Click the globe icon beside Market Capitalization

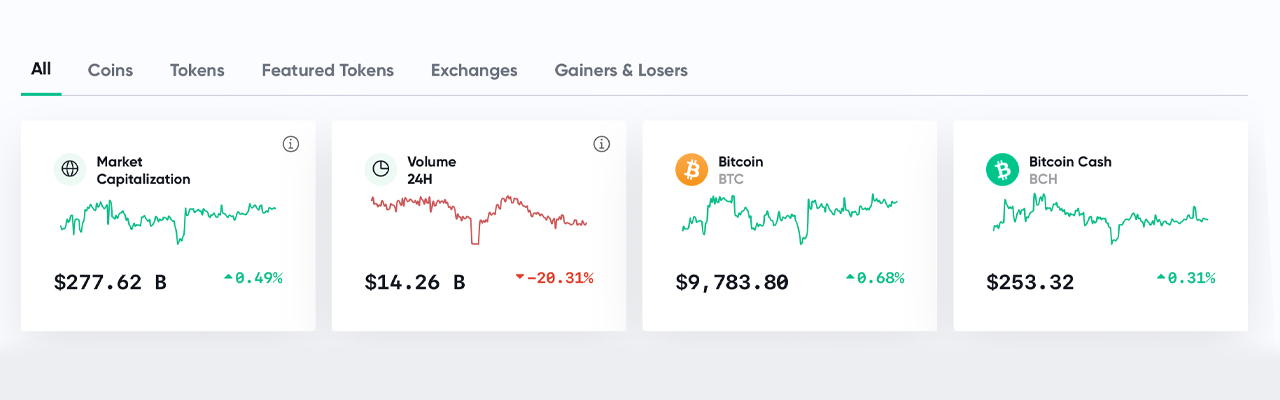(x=70, y=170)
